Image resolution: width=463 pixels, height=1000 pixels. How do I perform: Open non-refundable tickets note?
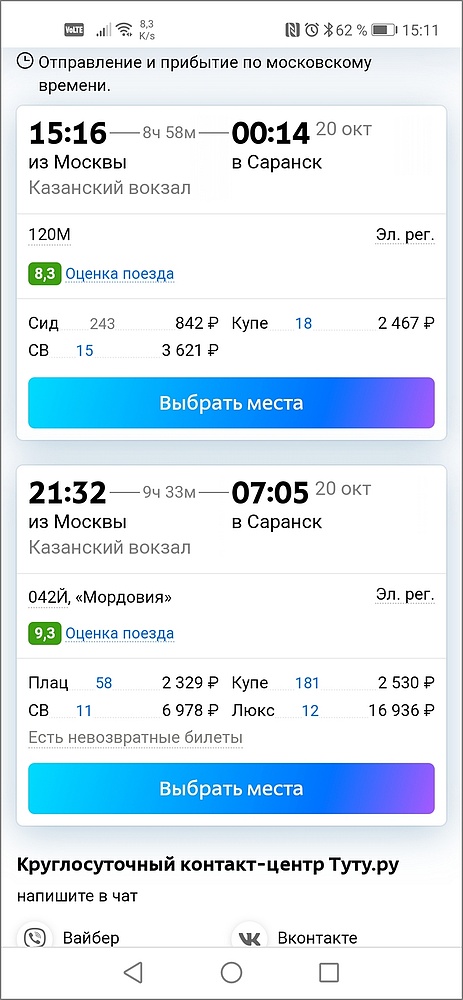click(135, 738)
